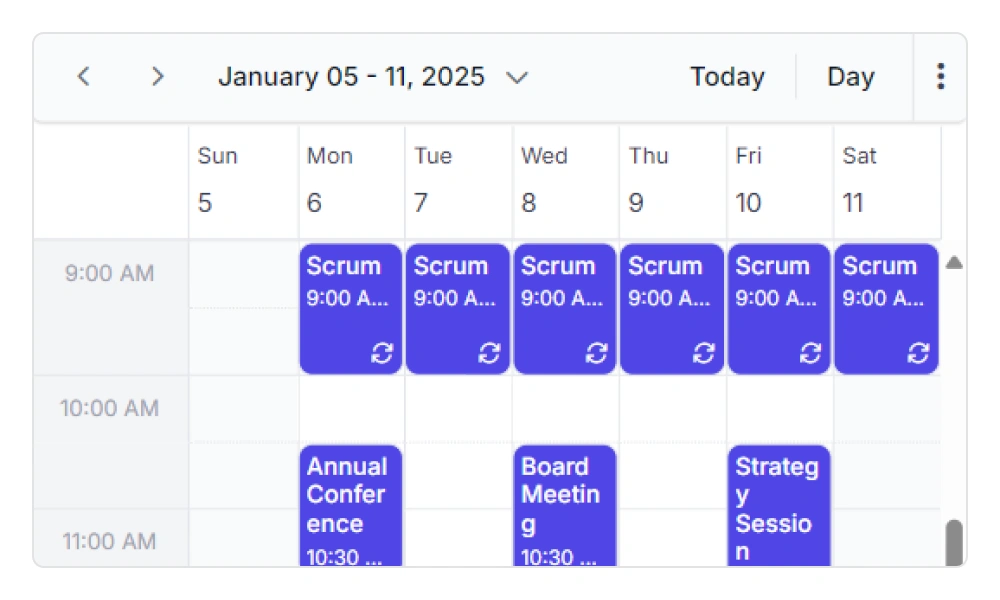This screenshot has width=1000, height=600.
Task: Click the Today button
Action: click(x=727, y=76)
